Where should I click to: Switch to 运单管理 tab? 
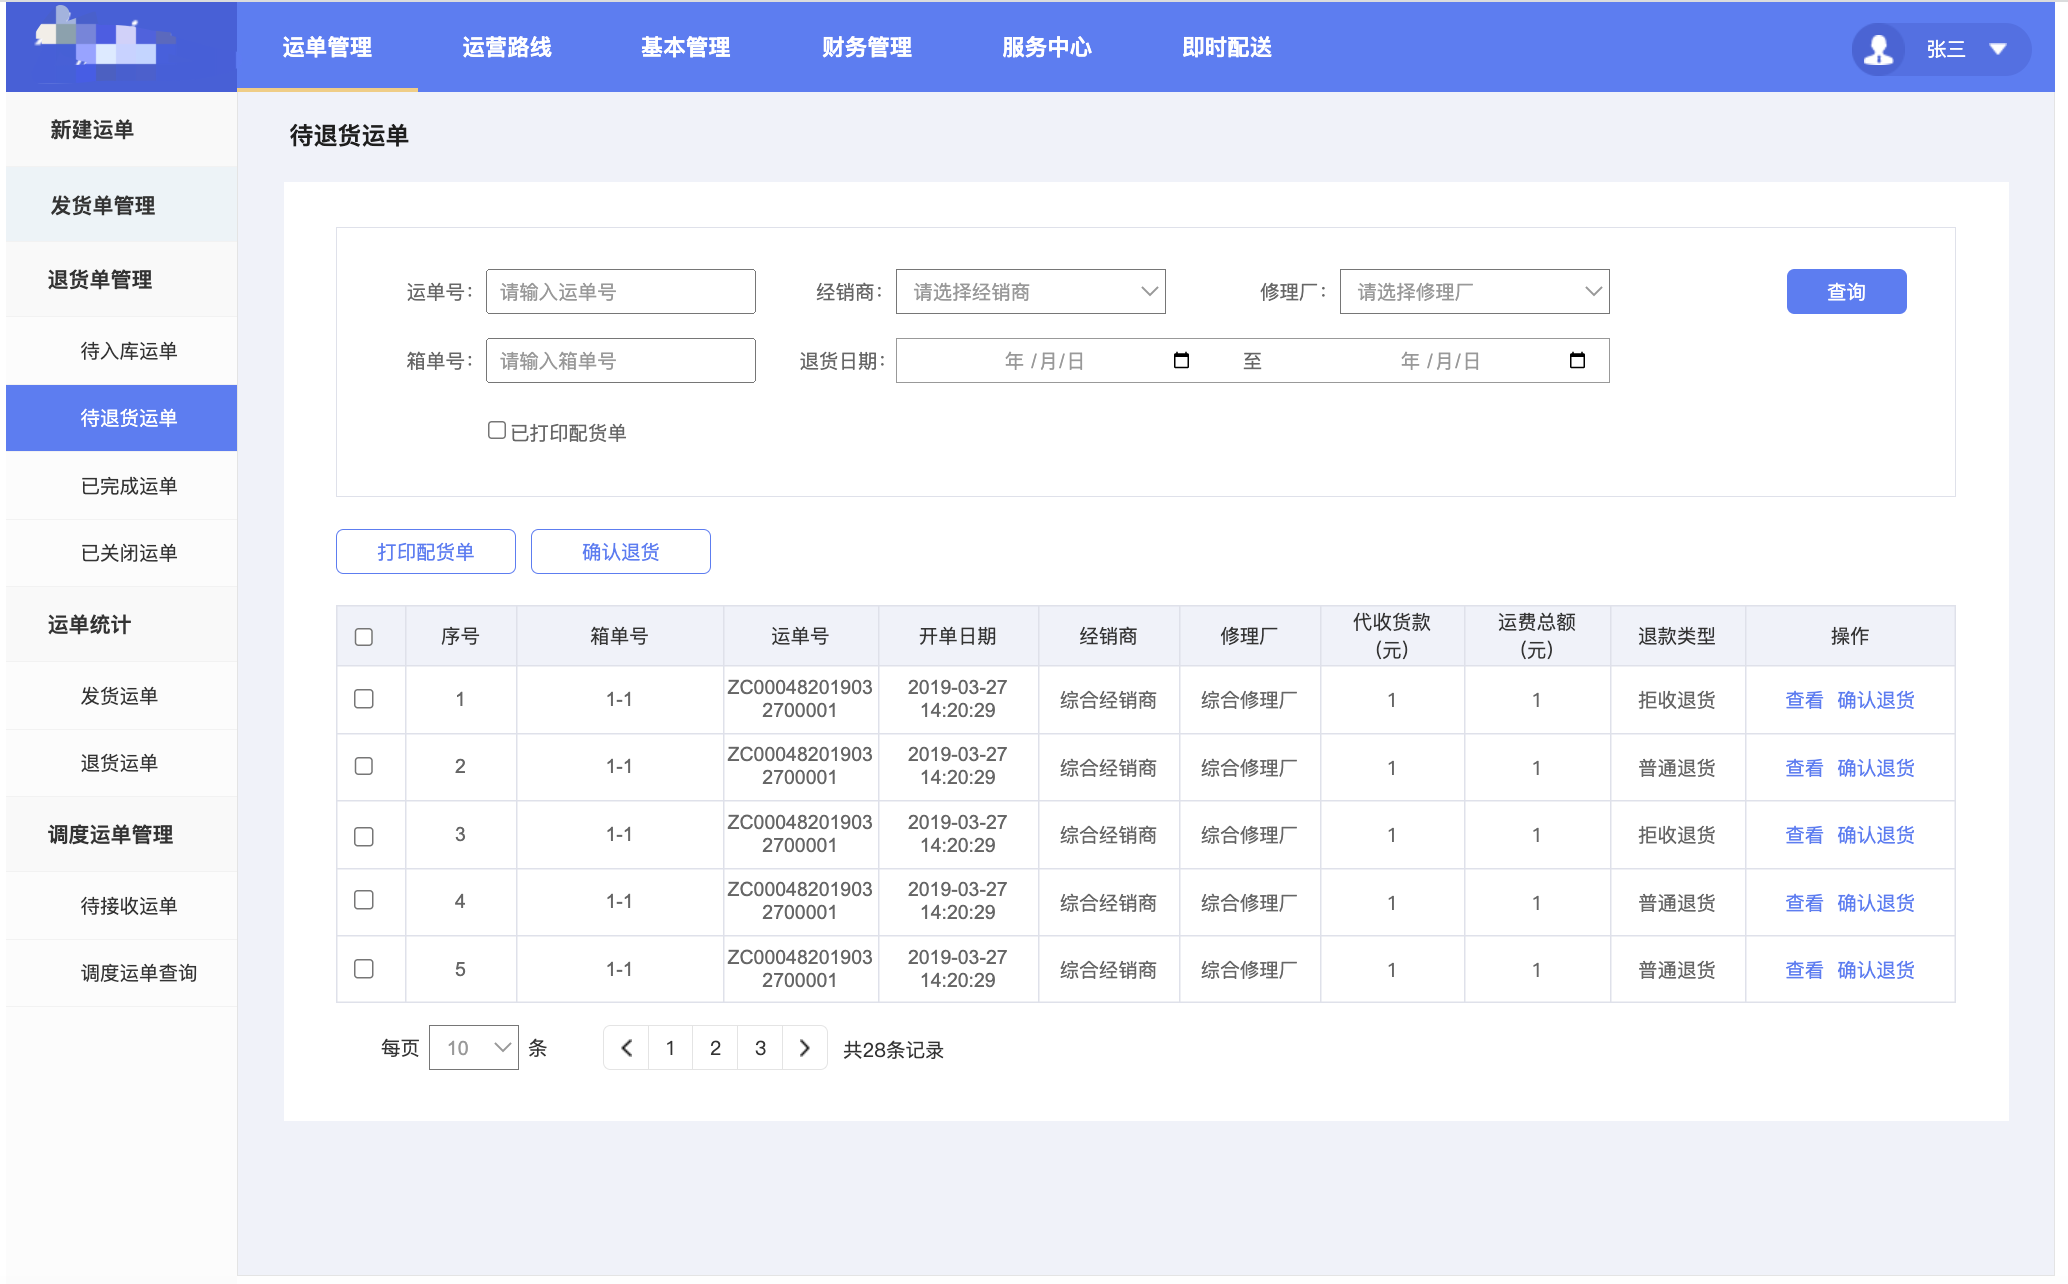pyautogui.click(x=327, y=47)
